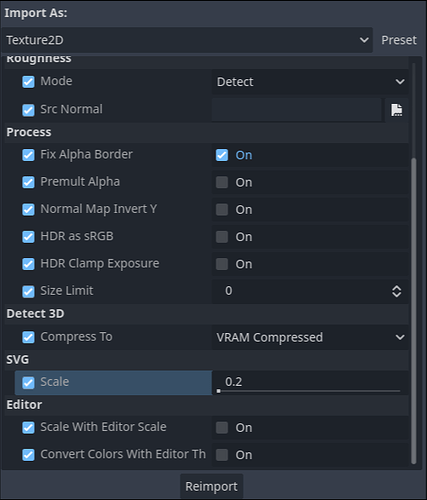Click the SVG Scale slider track
The width and height of the screenshot is (427, 500).
tap(309, 391)
